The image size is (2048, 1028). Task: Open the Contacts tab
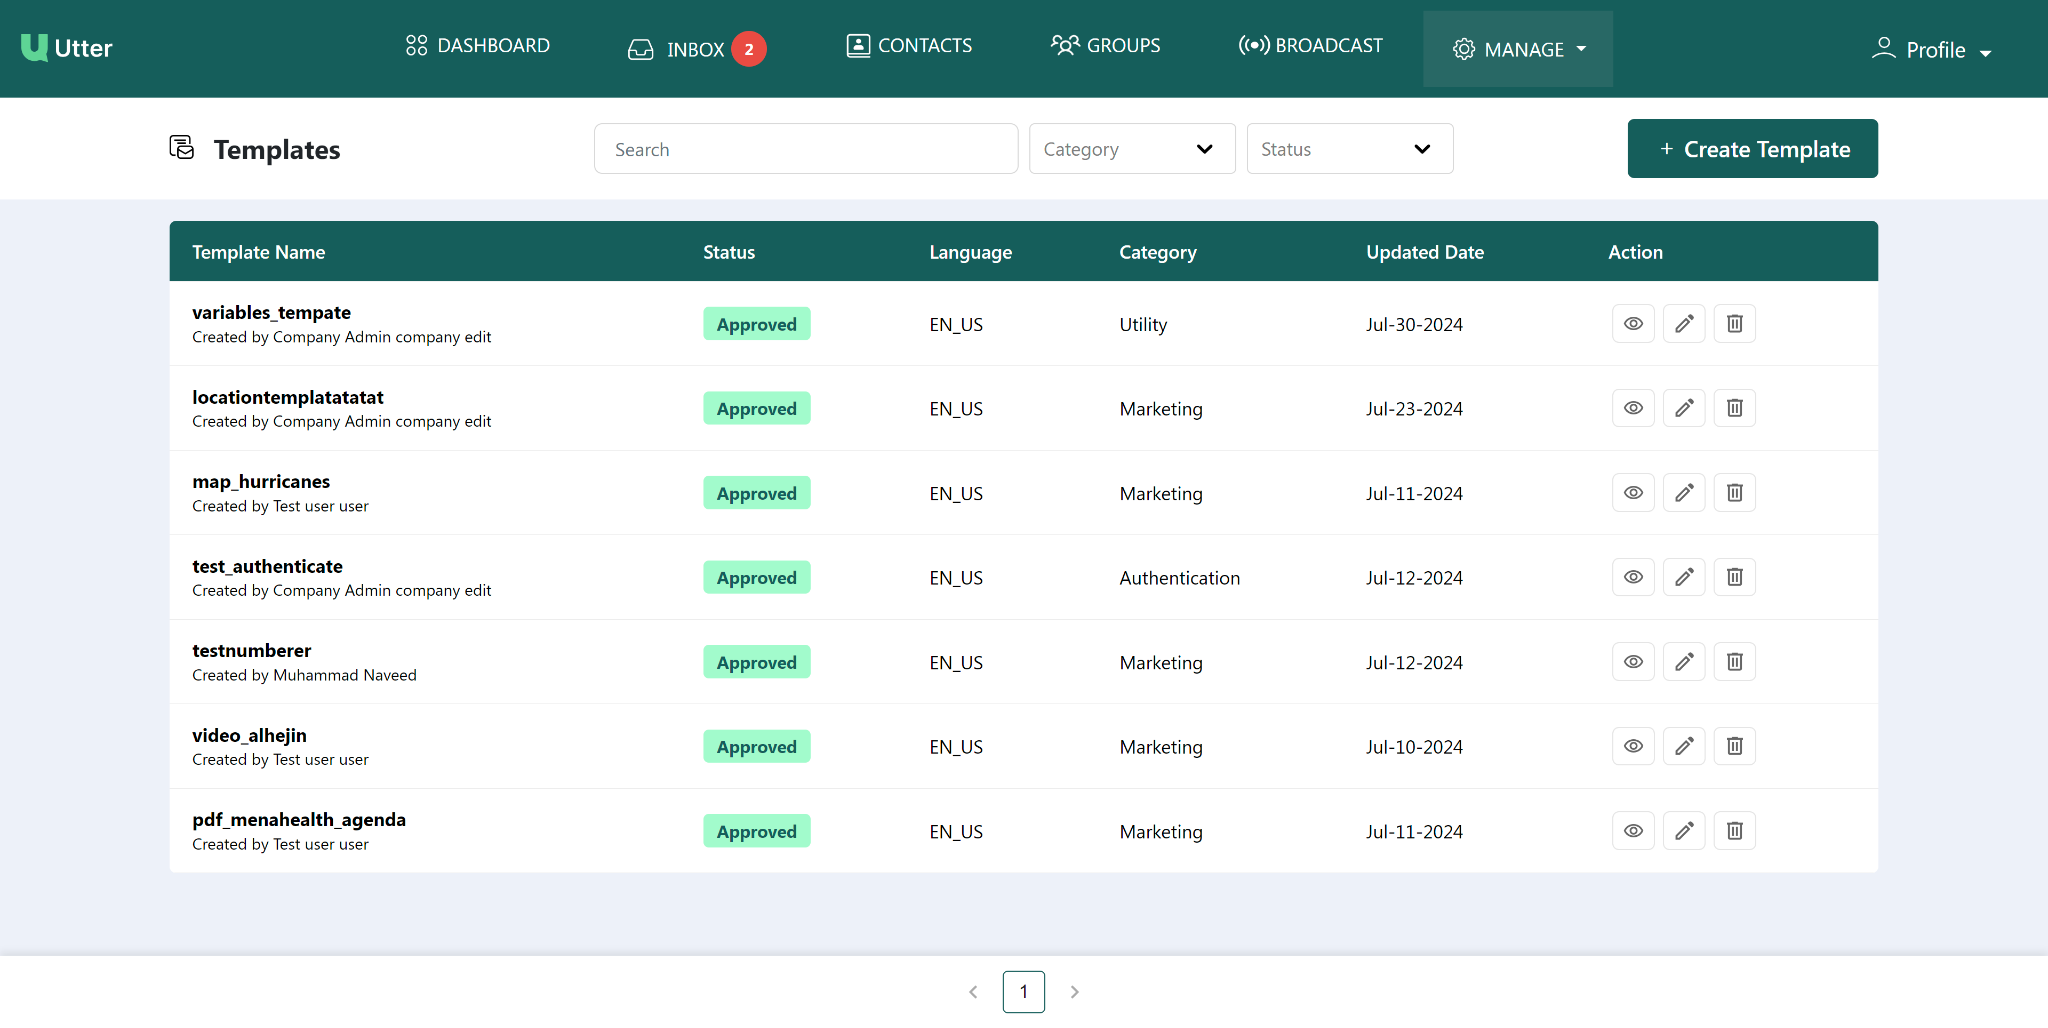[x=909, y=45]
